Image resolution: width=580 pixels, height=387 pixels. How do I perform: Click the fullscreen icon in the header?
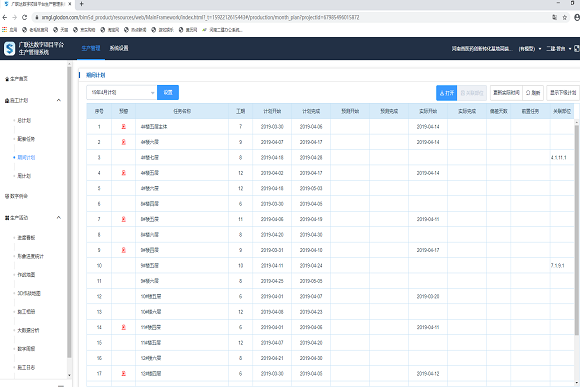[x=576, y=48]
